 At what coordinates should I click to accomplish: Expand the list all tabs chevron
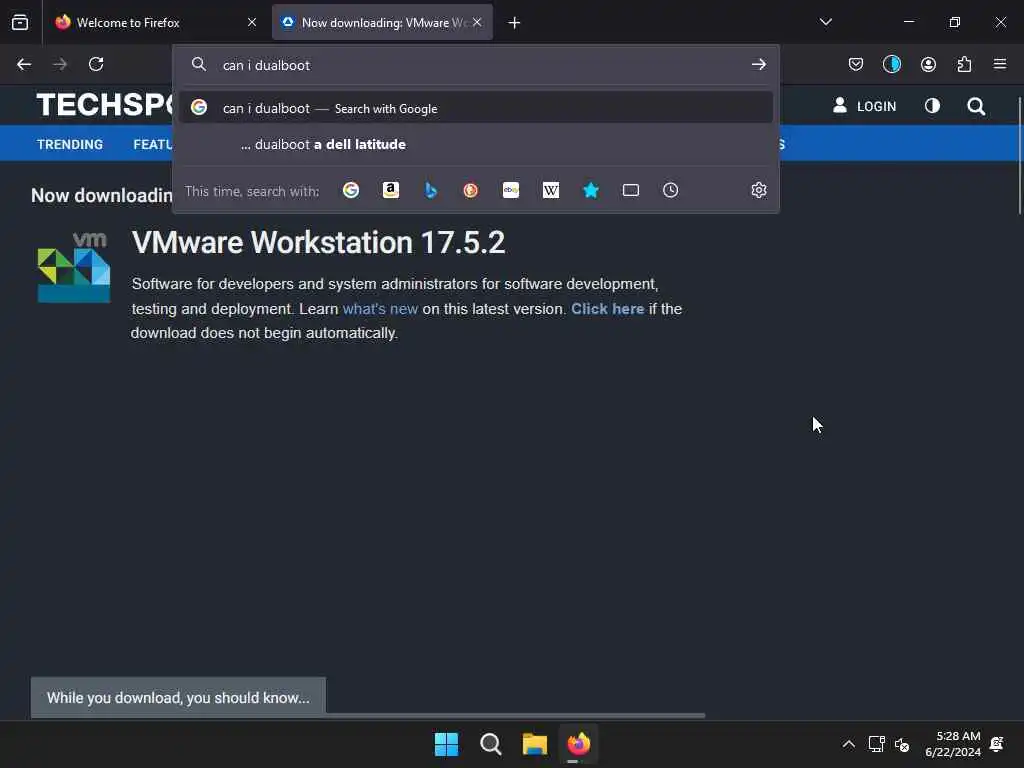[825, 22]
